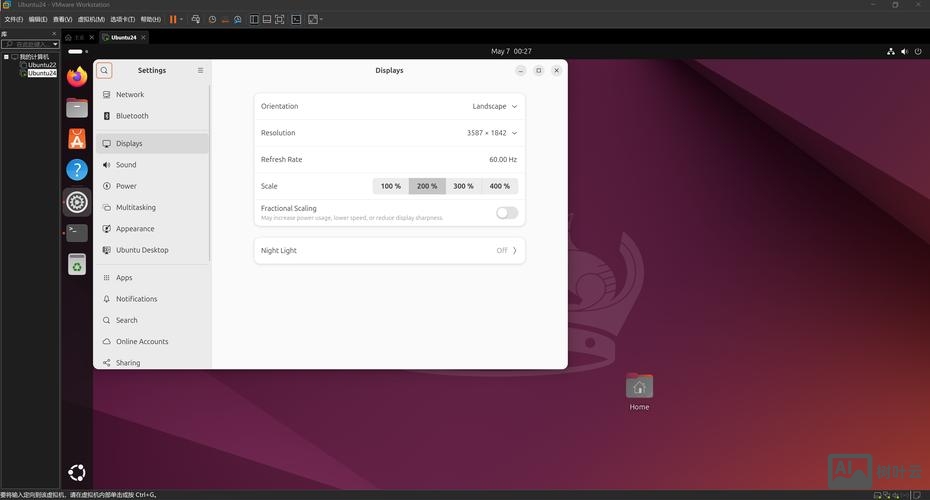The image size is (930, 500).
Task: Open the library search filter dropdown arrow
Action: pyautogui.click(x=55, y=44)
